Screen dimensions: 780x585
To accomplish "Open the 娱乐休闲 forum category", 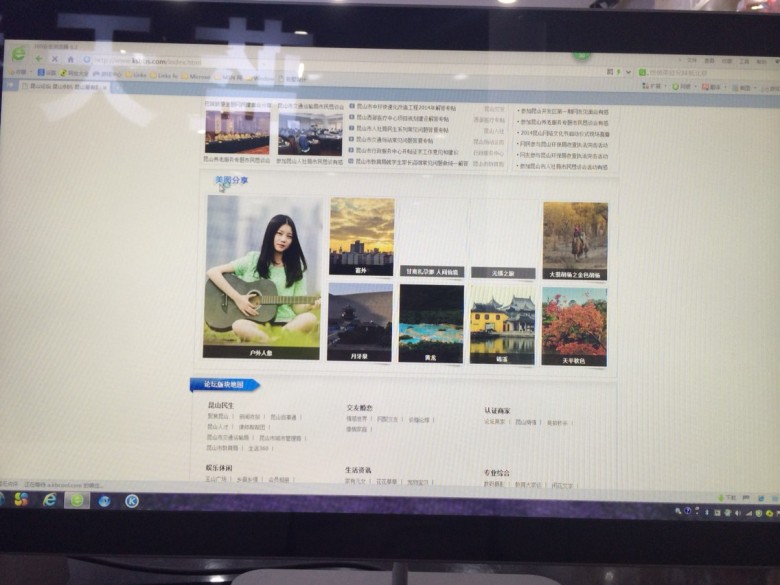I will pyautogui.click(x=219, y=468).
